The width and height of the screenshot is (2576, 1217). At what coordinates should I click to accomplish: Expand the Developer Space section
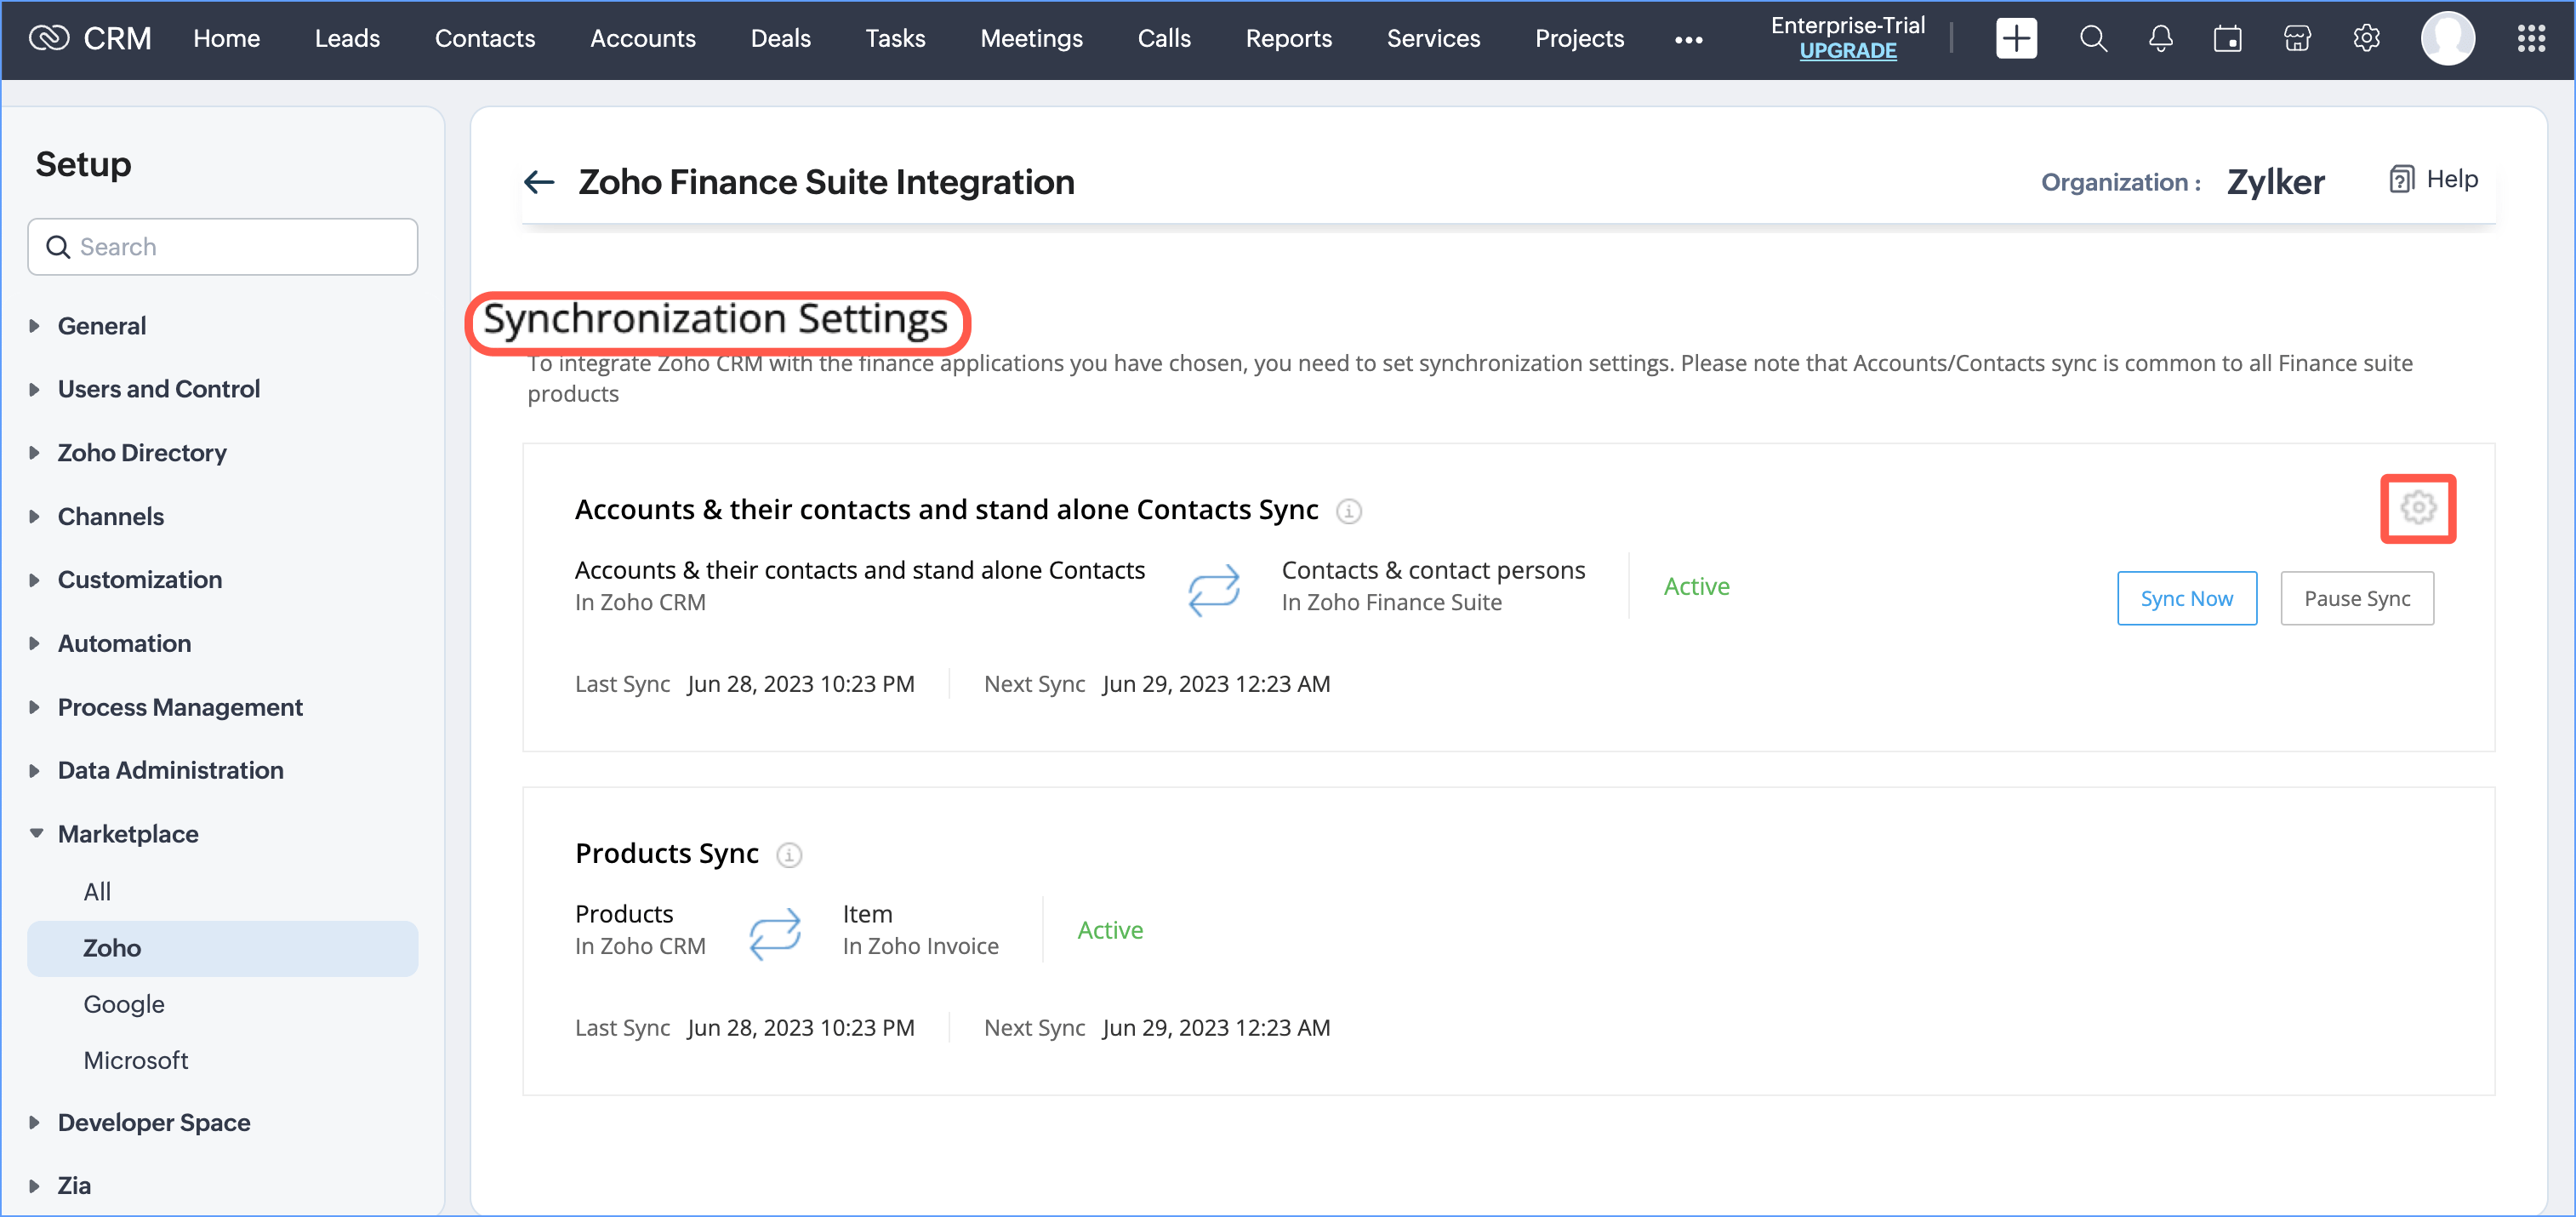[153, 1122]
